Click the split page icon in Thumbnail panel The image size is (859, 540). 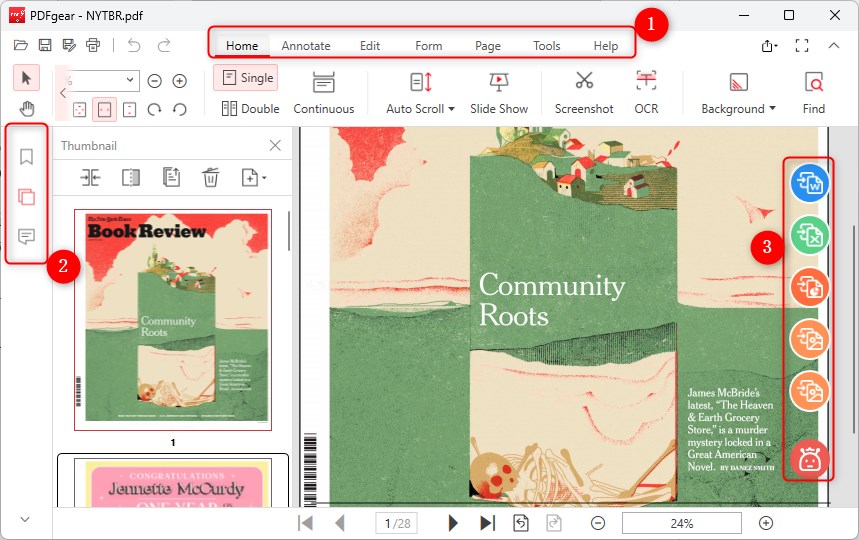click(130, 177)
